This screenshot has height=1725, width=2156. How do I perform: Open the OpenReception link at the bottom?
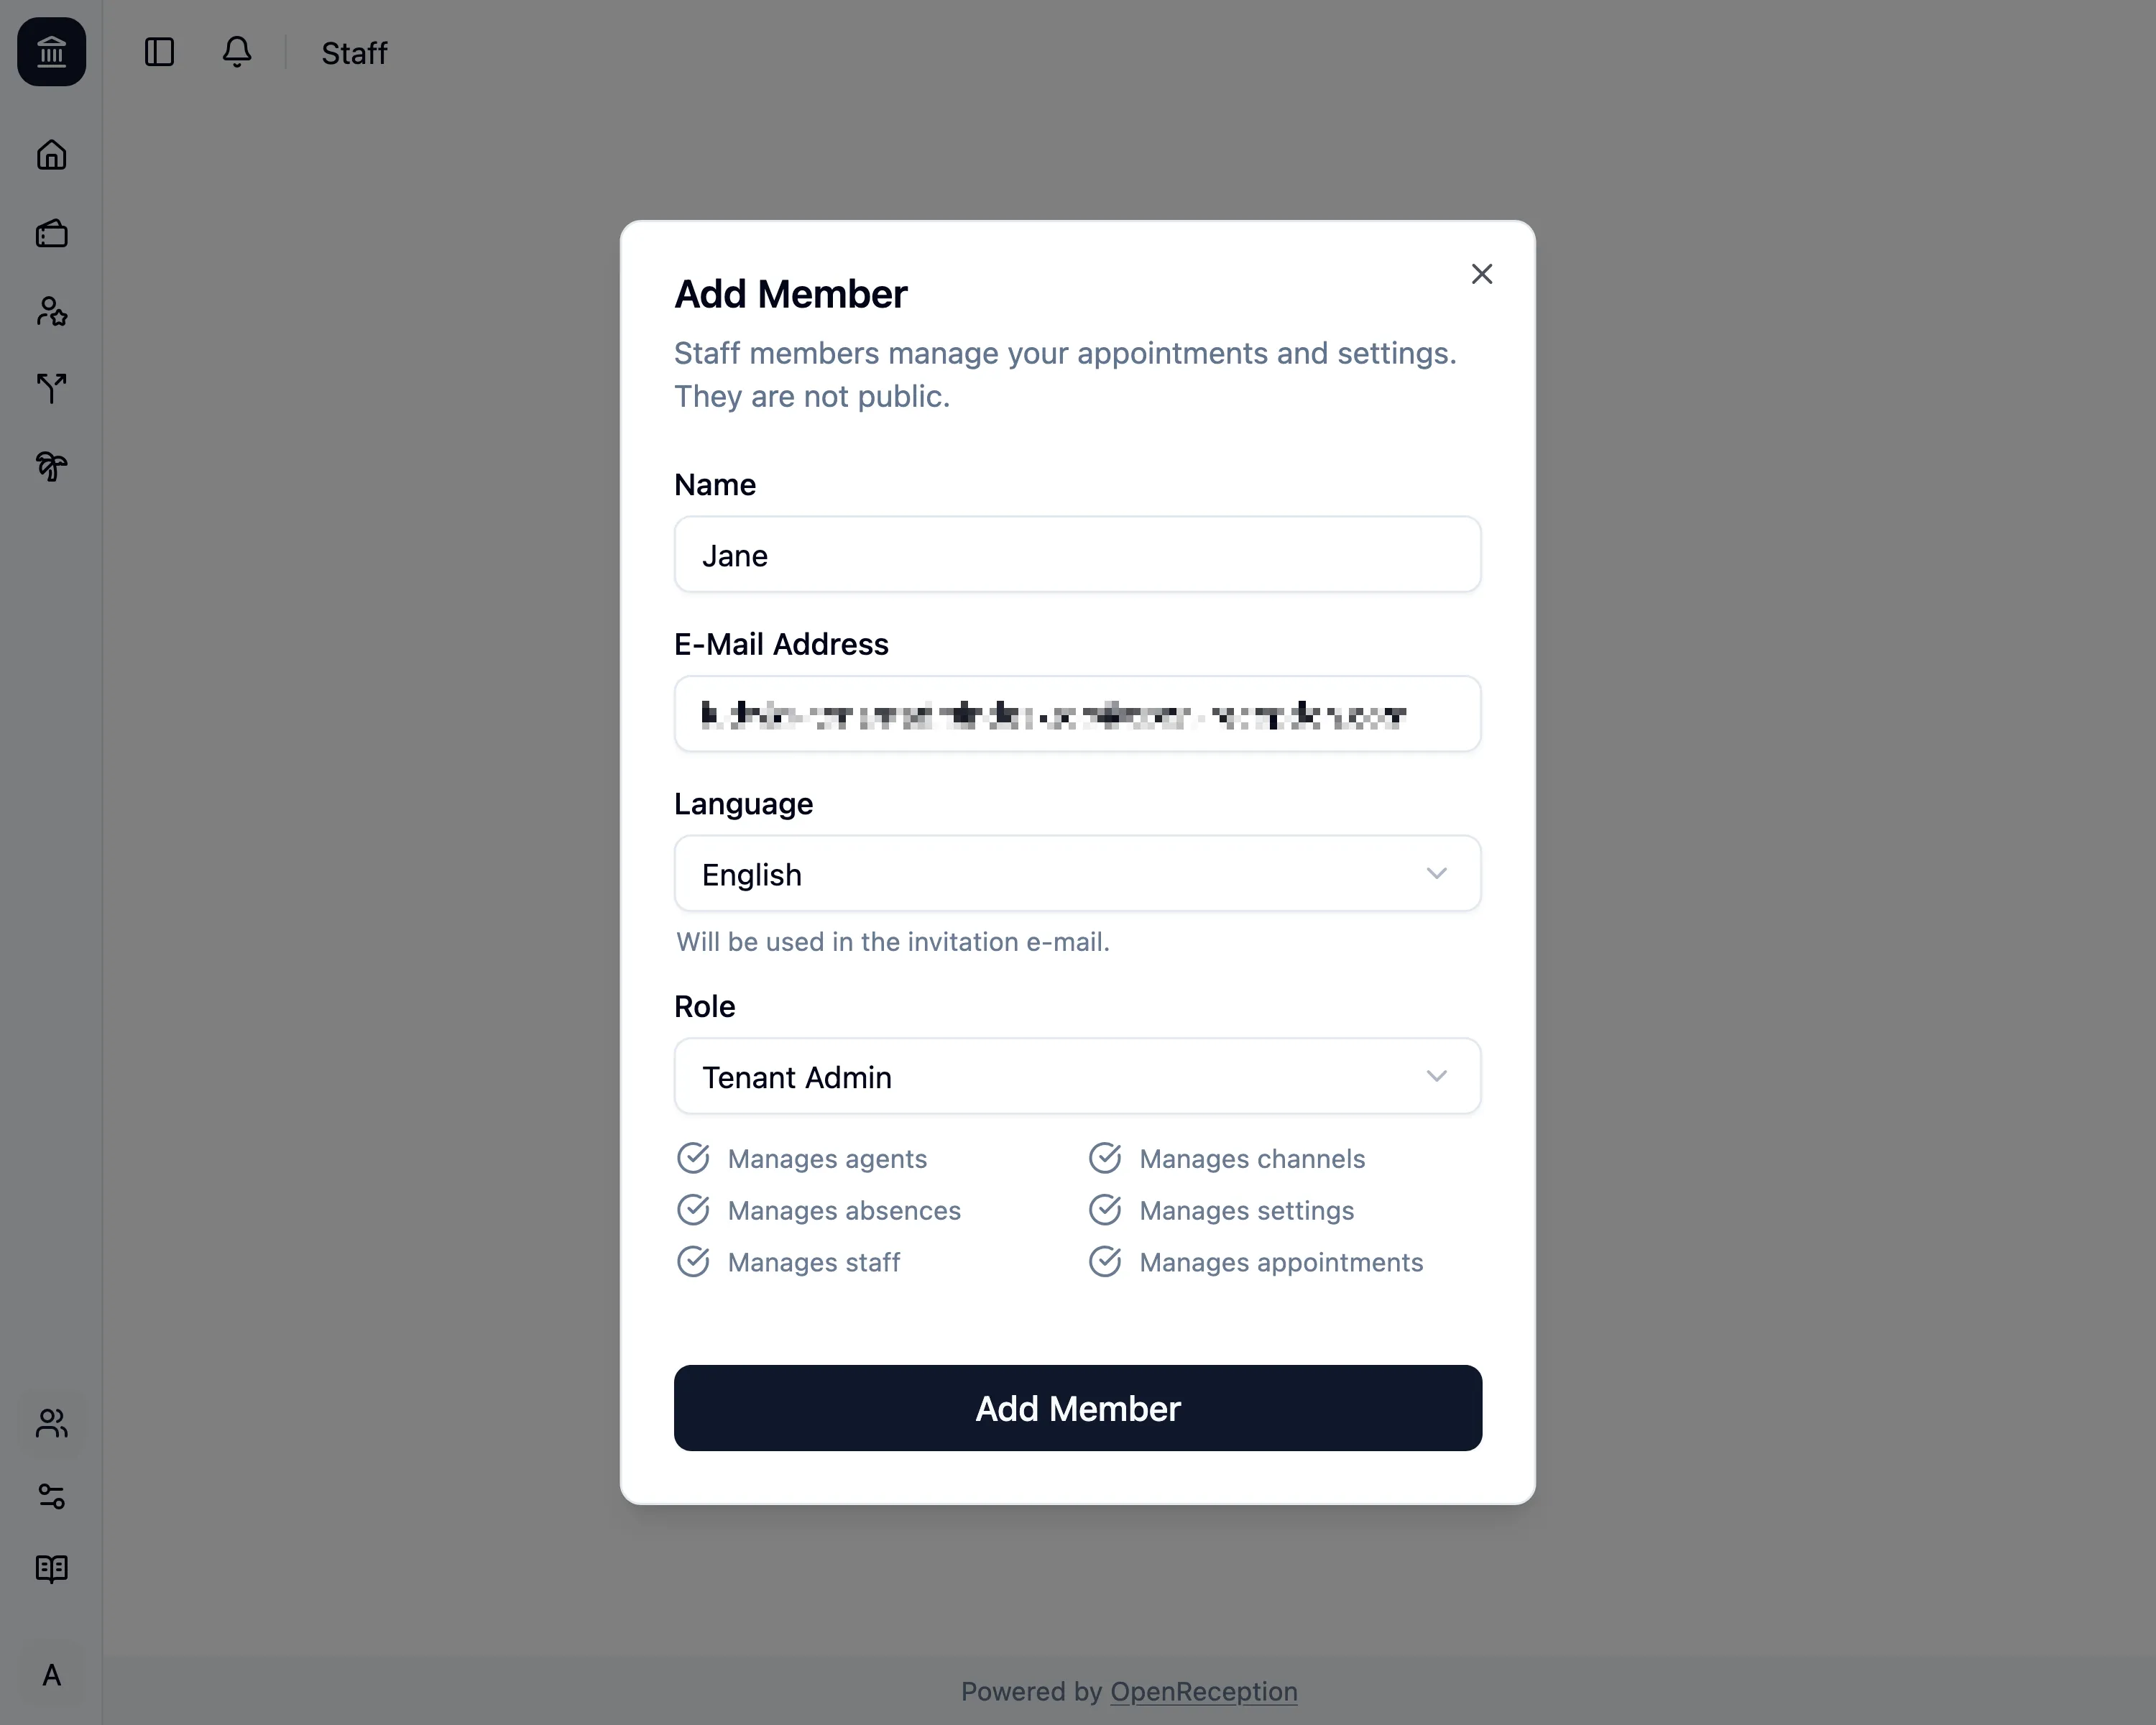[1203, 1691]
